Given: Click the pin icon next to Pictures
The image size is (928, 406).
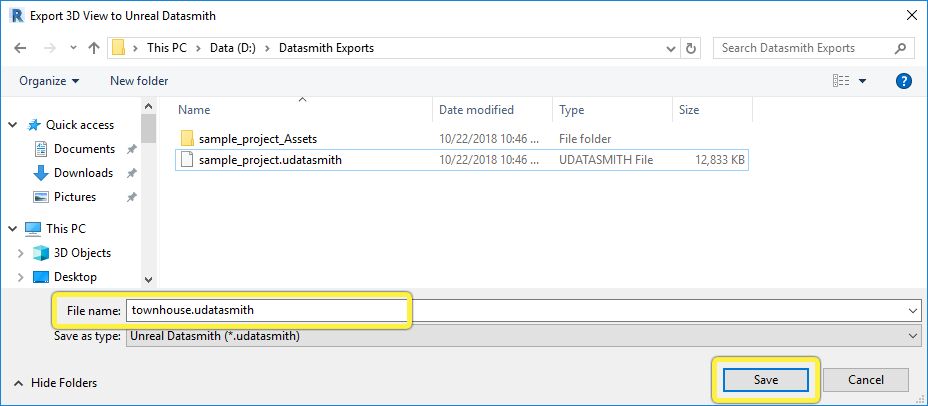Looking at the screenshot, I should [x=131, y=197].
